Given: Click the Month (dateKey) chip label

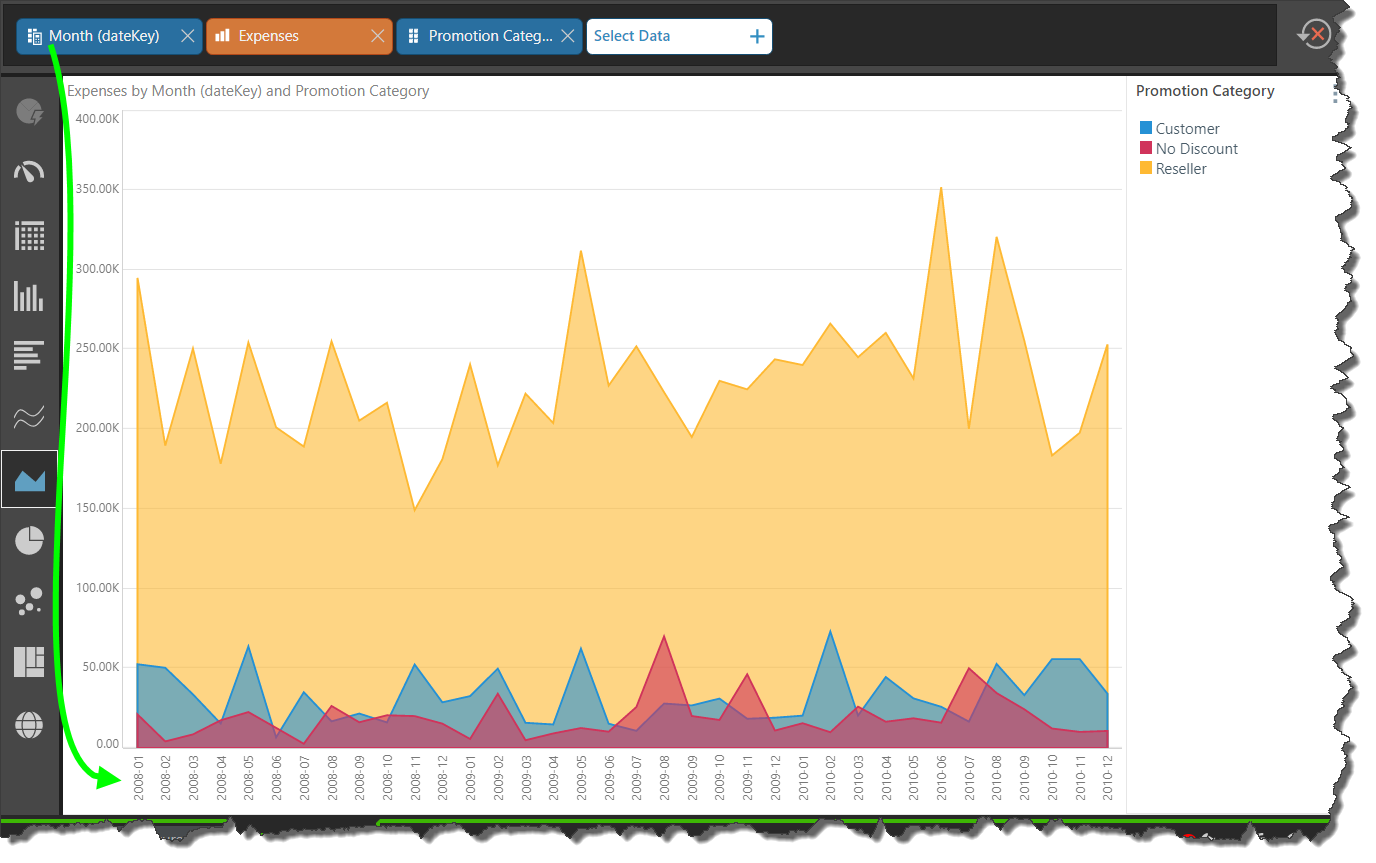Looking at the screenshot, I should (104, 36).
